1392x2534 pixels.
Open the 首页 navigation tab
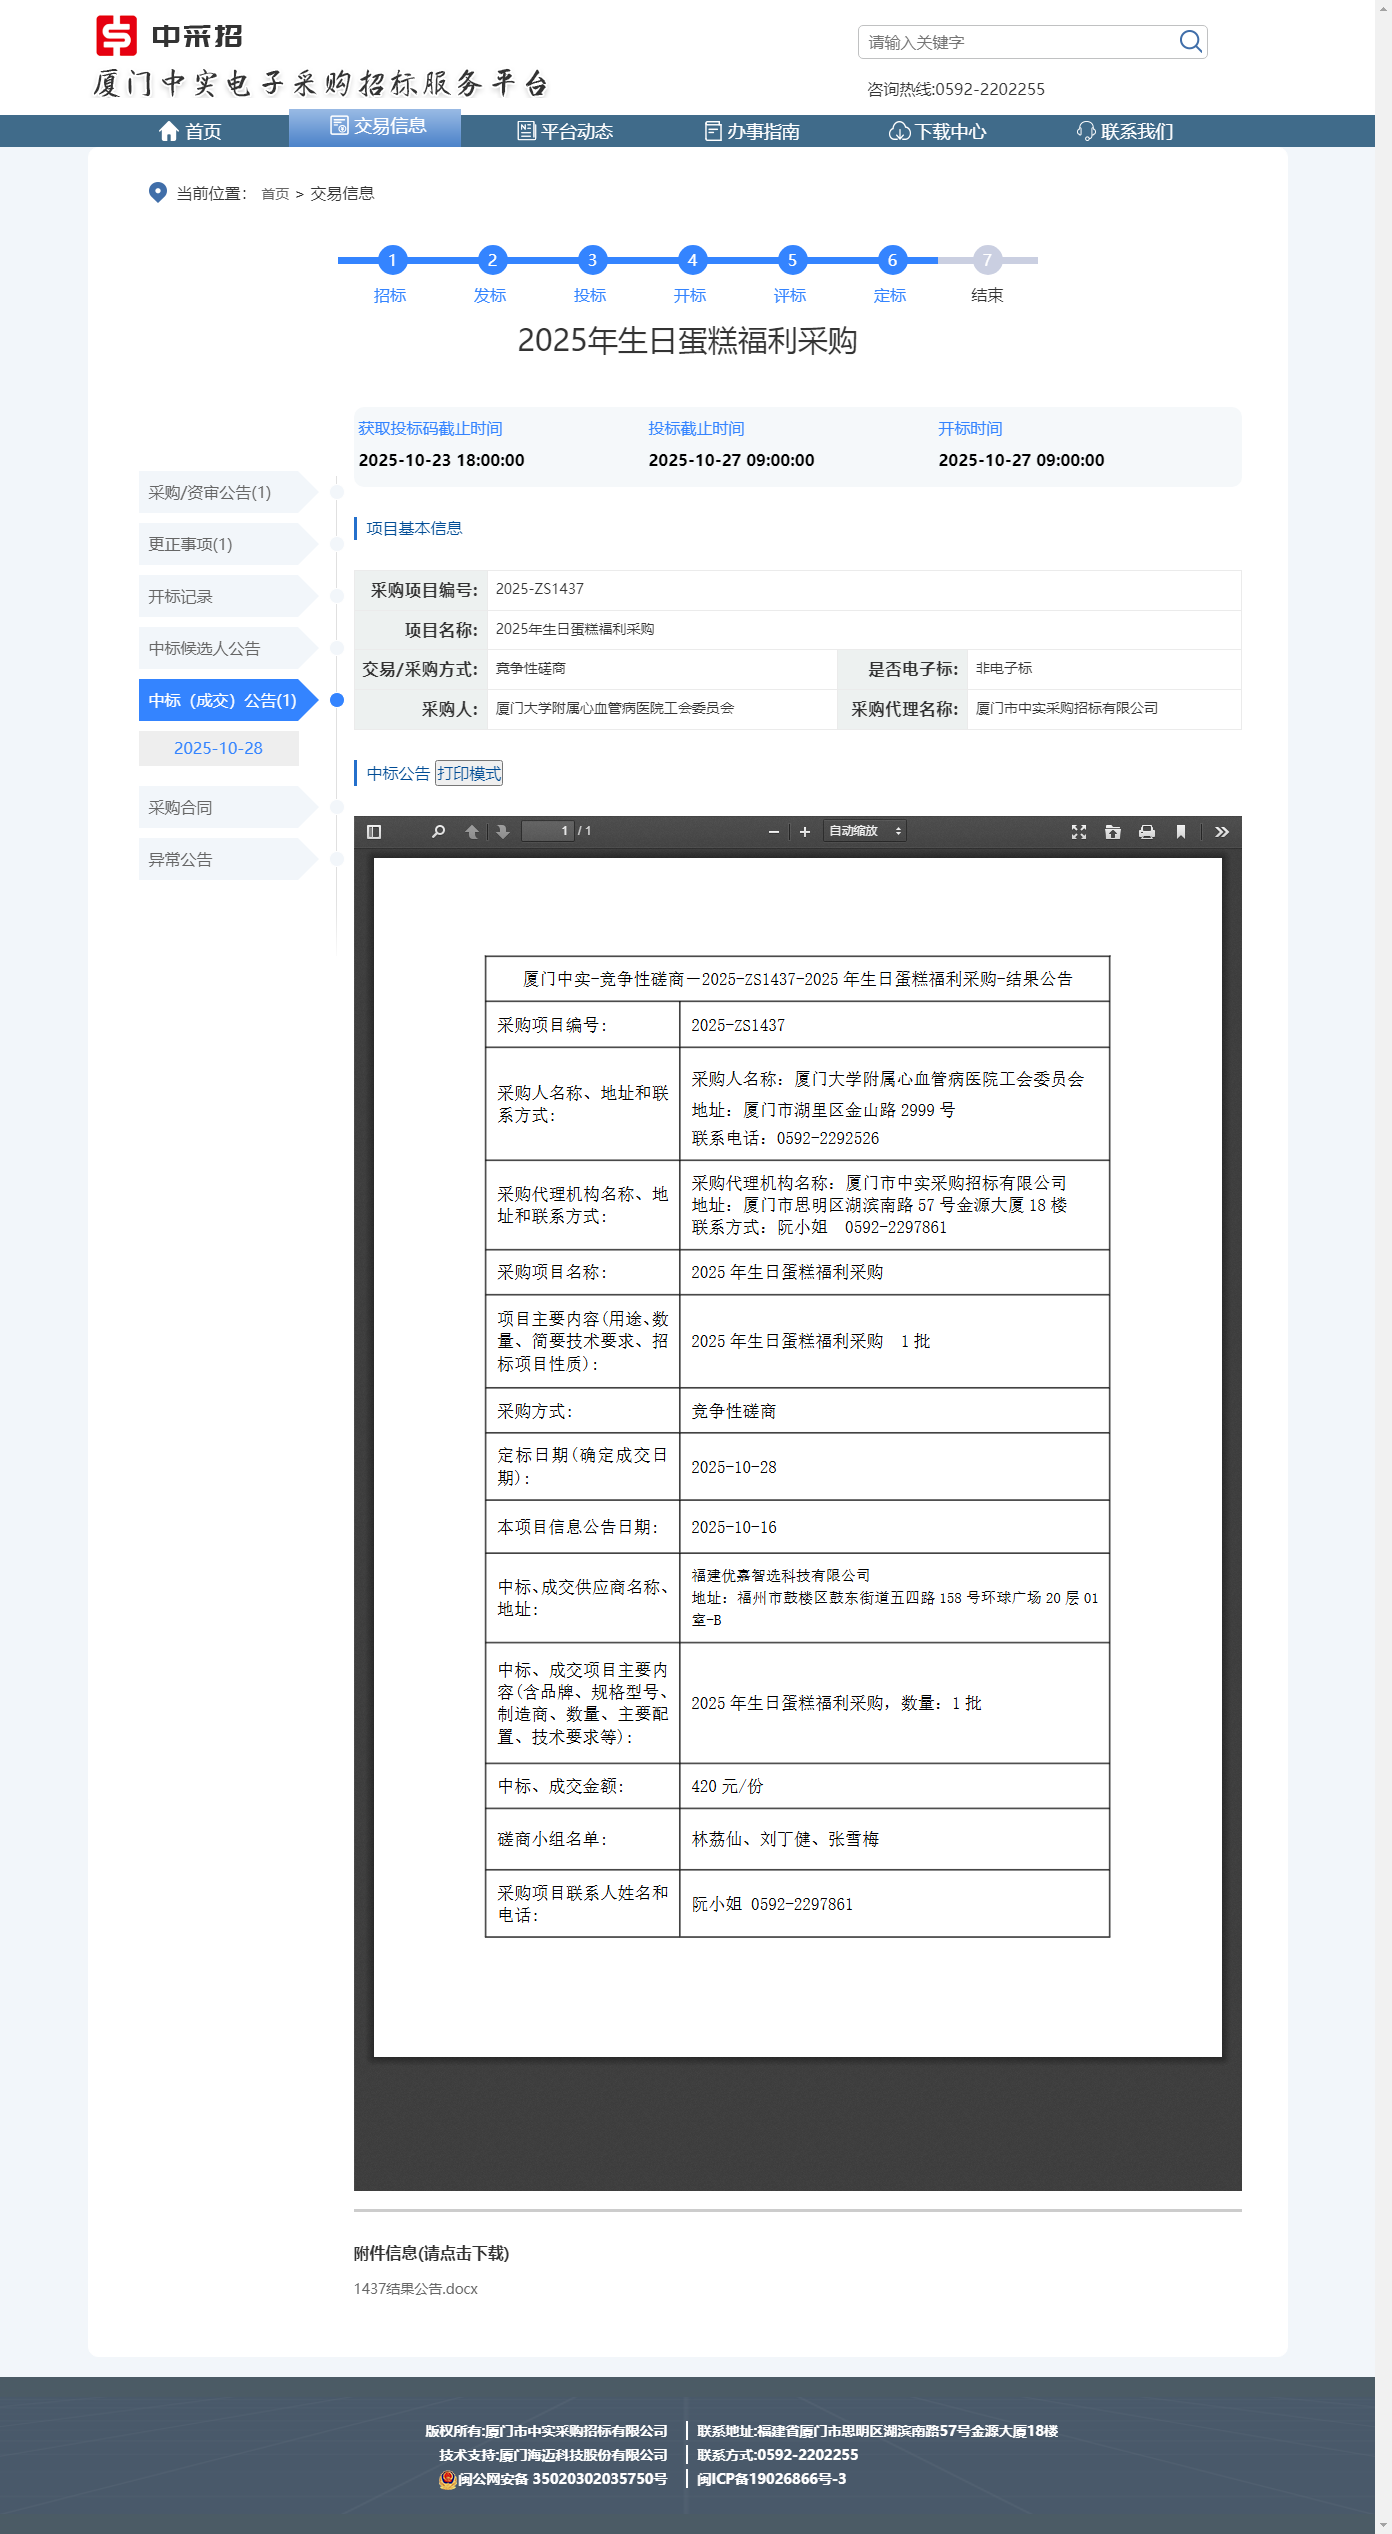[x=190, y=131]
